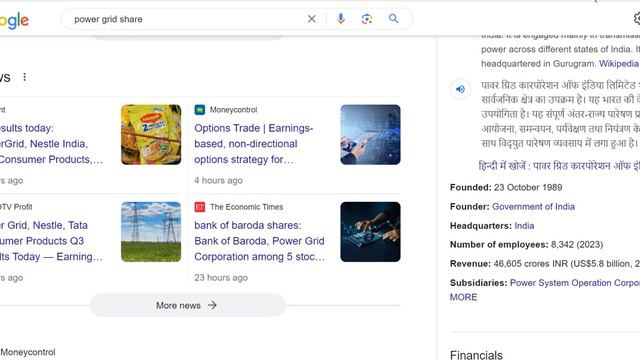Click the Revenue 46,605 crores INR text
This screenshot has height=360, width=640.
544,264
